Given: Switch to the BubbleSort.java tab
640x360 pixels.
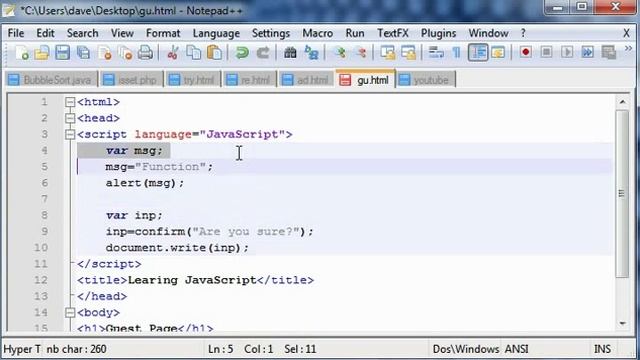Looking at the screenshot, I should (x=51, y=80).
